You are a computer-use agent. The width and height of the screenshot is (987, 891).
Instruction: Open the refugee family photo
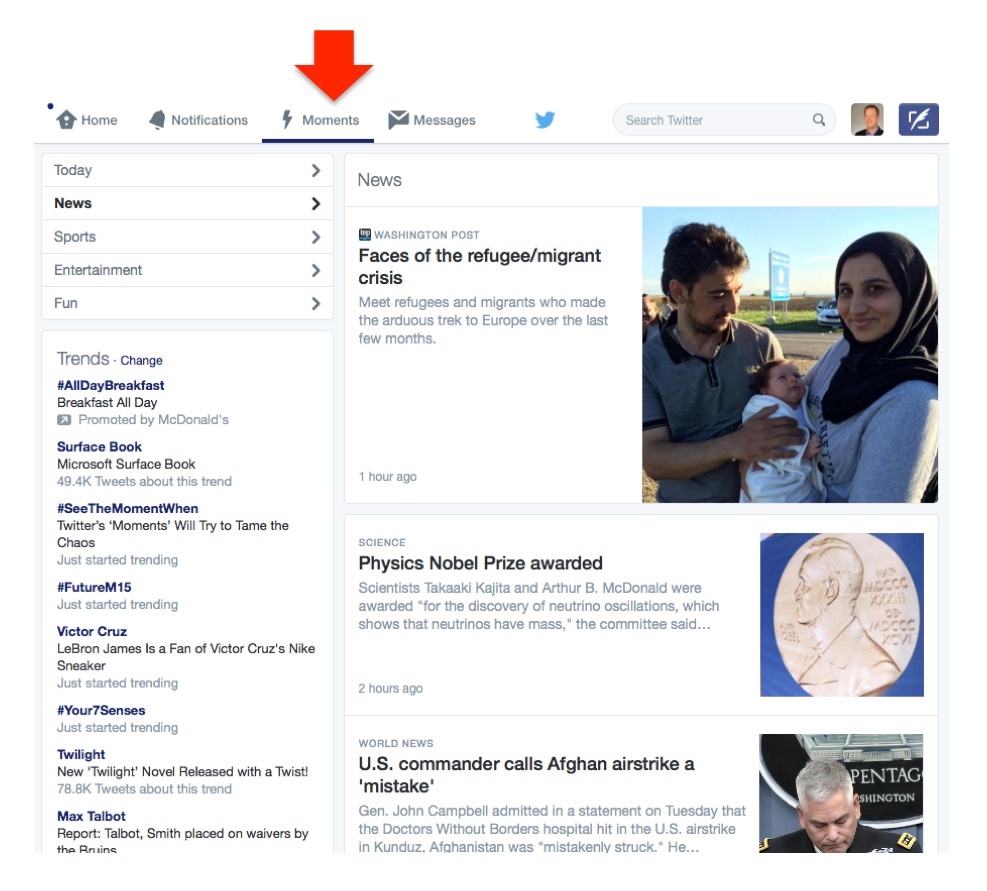[789, 354]
